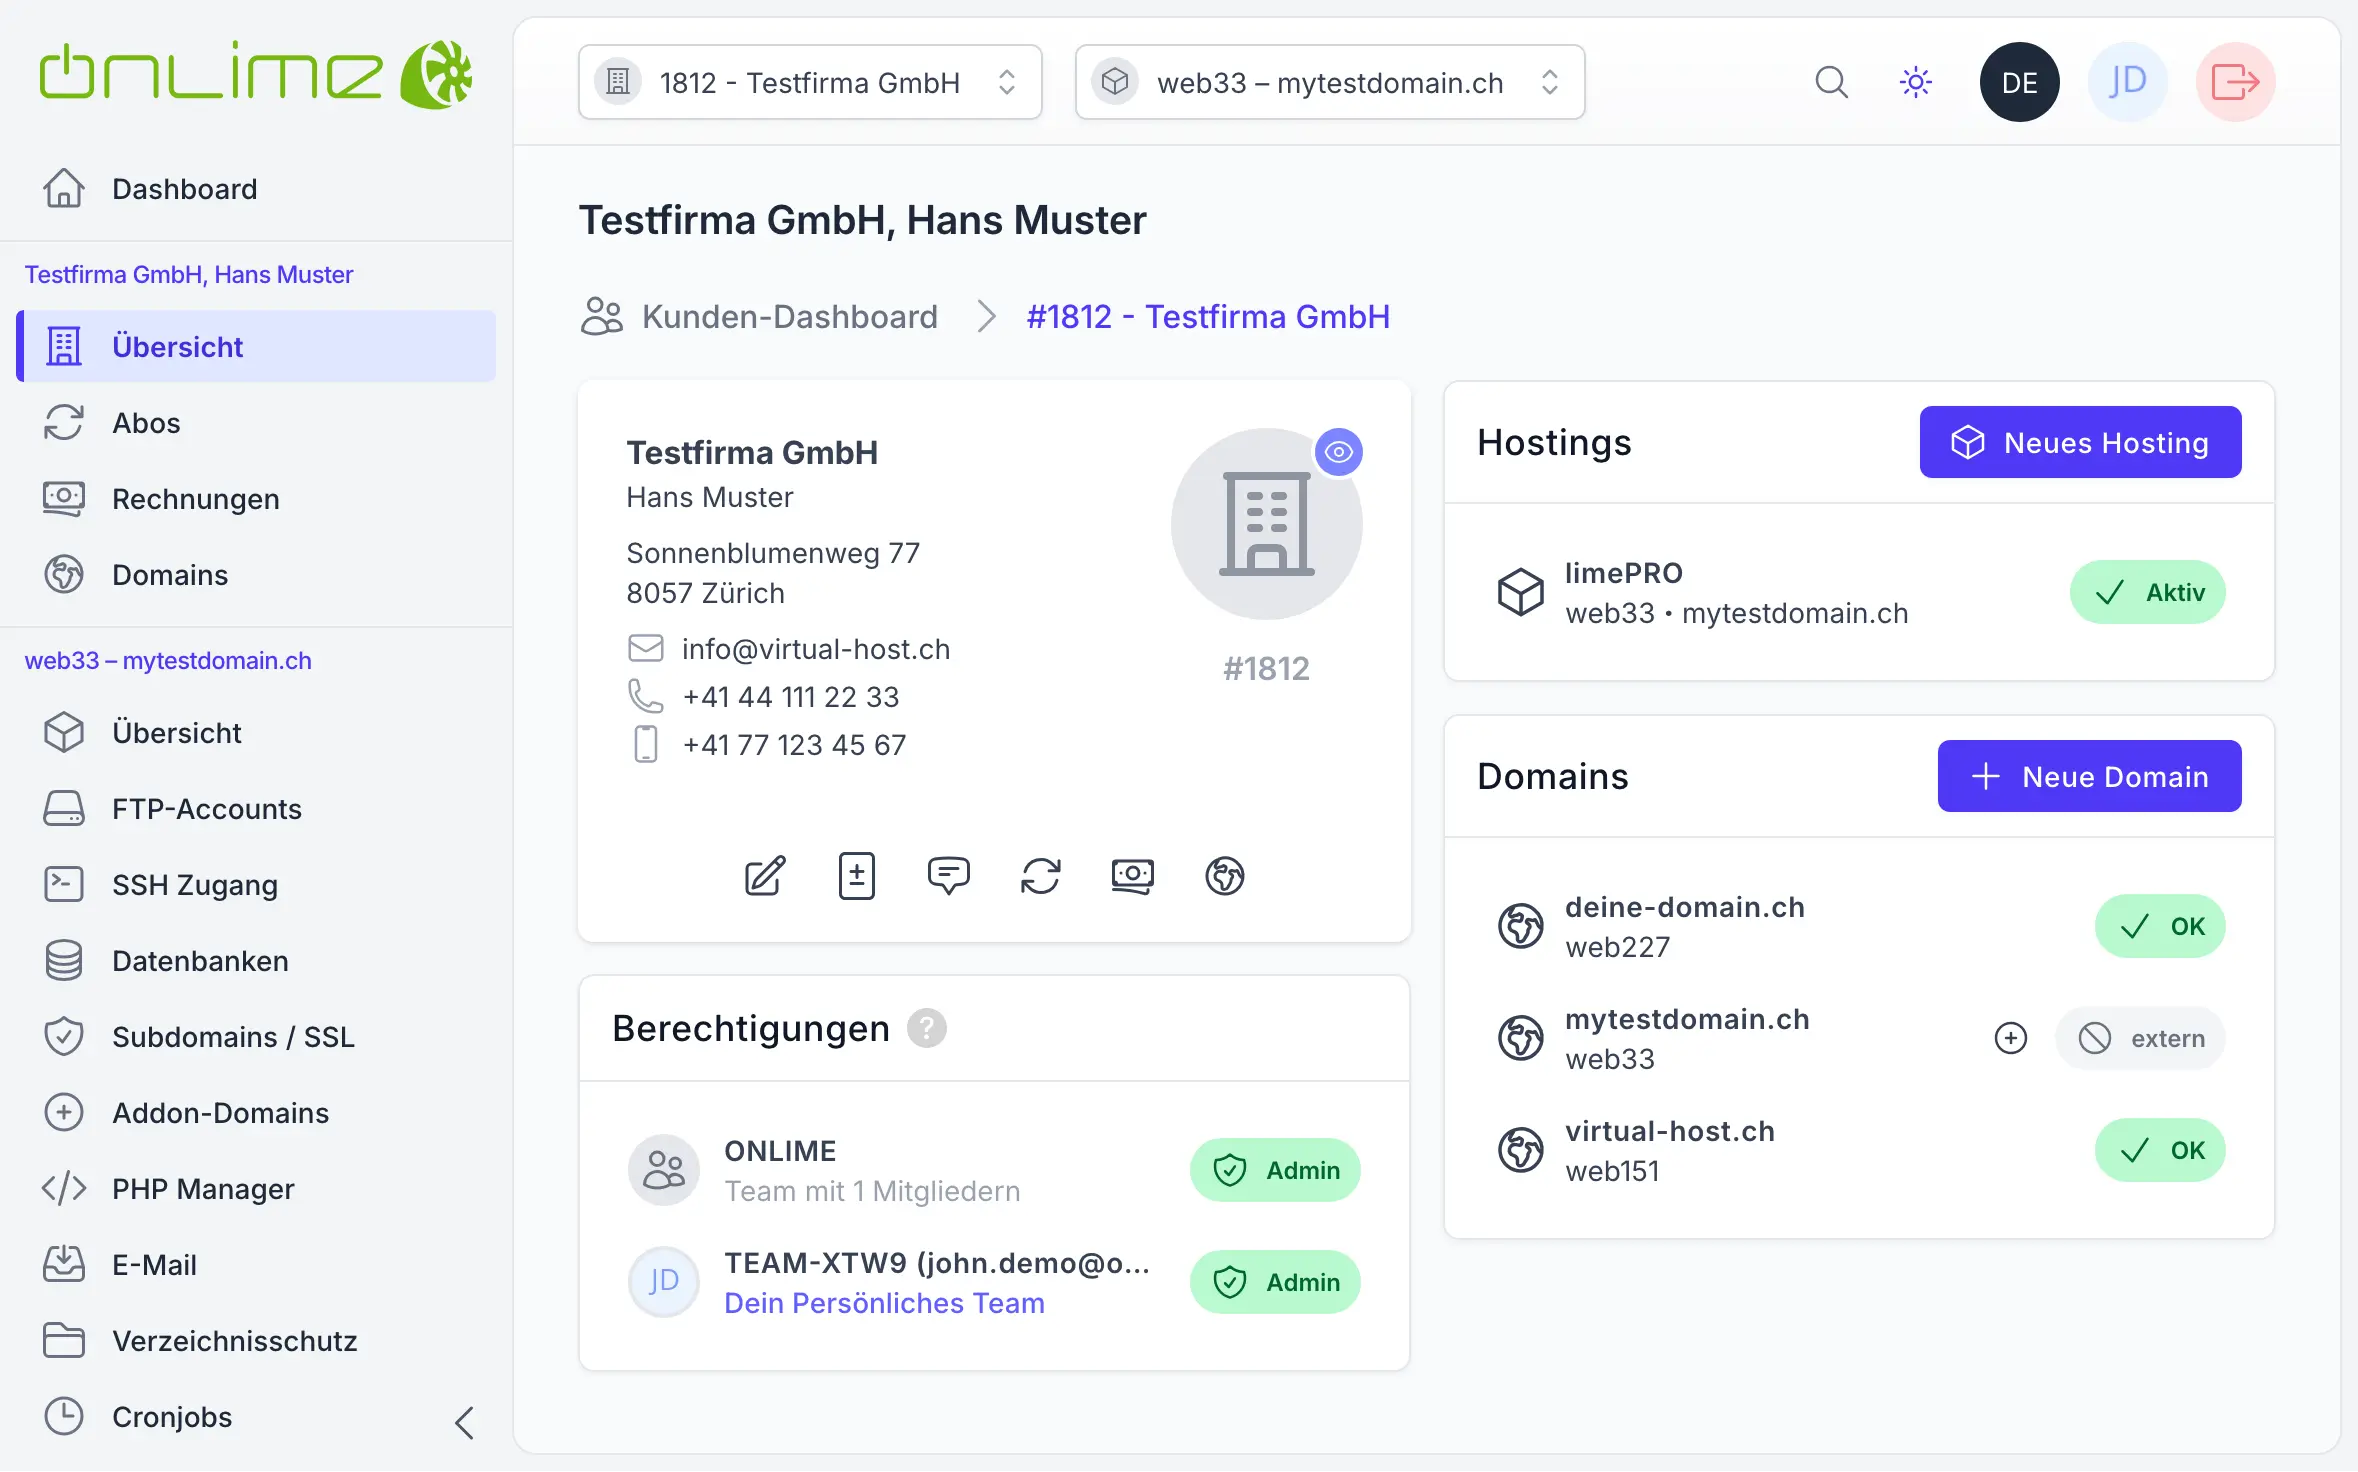Open the comment bubble icon on customer card
Image resolution: width=2358 pixels, height=1472 pixels.
[x=949, y=875]
